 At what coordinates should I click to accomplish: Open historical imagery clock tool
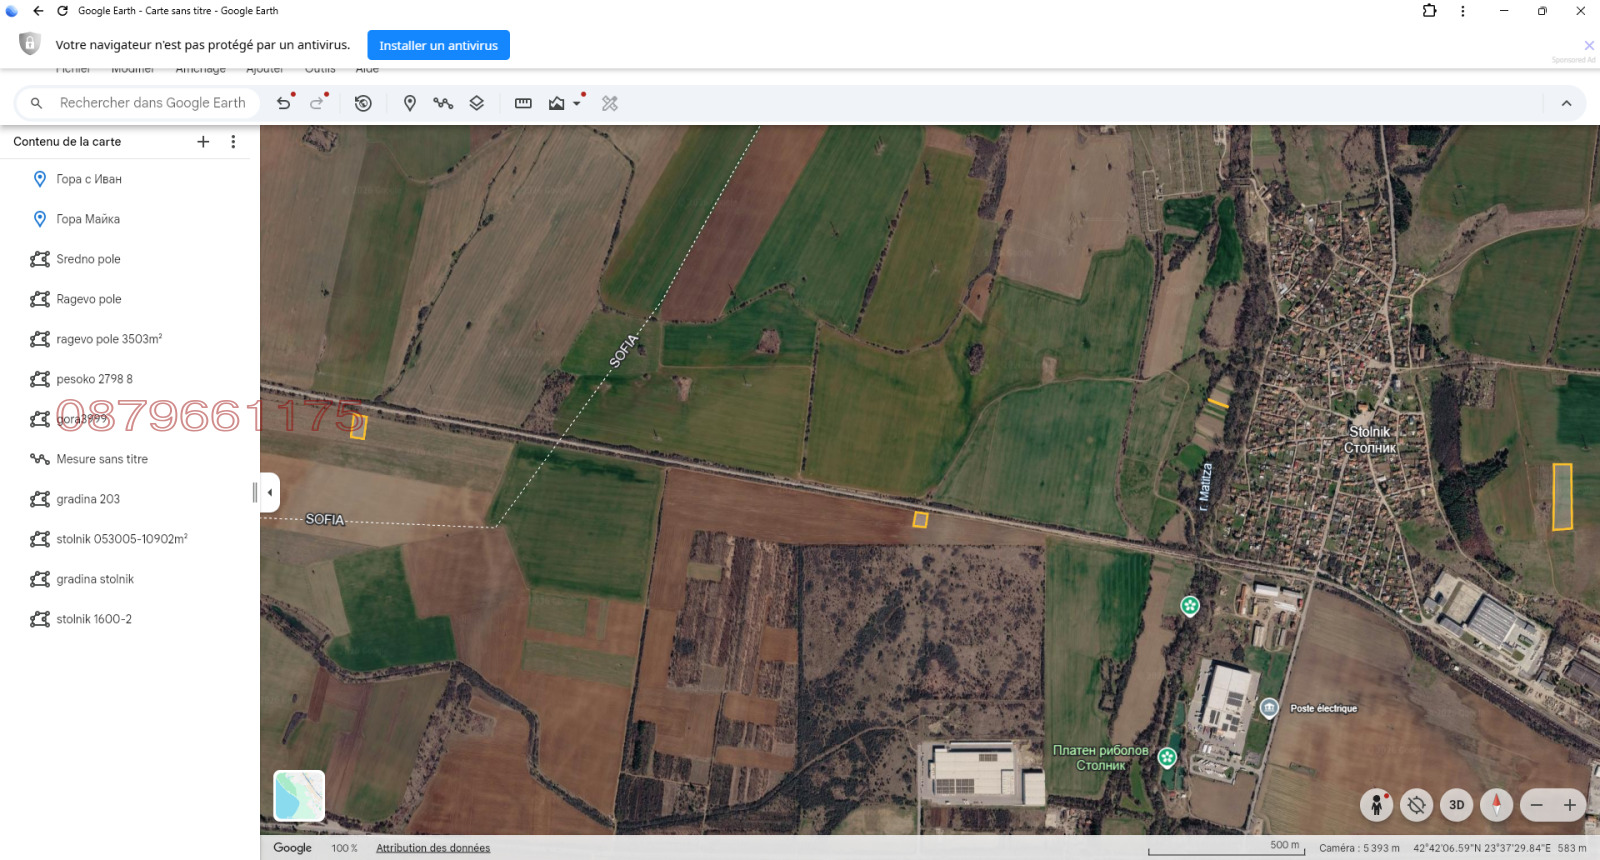[363, 103]
